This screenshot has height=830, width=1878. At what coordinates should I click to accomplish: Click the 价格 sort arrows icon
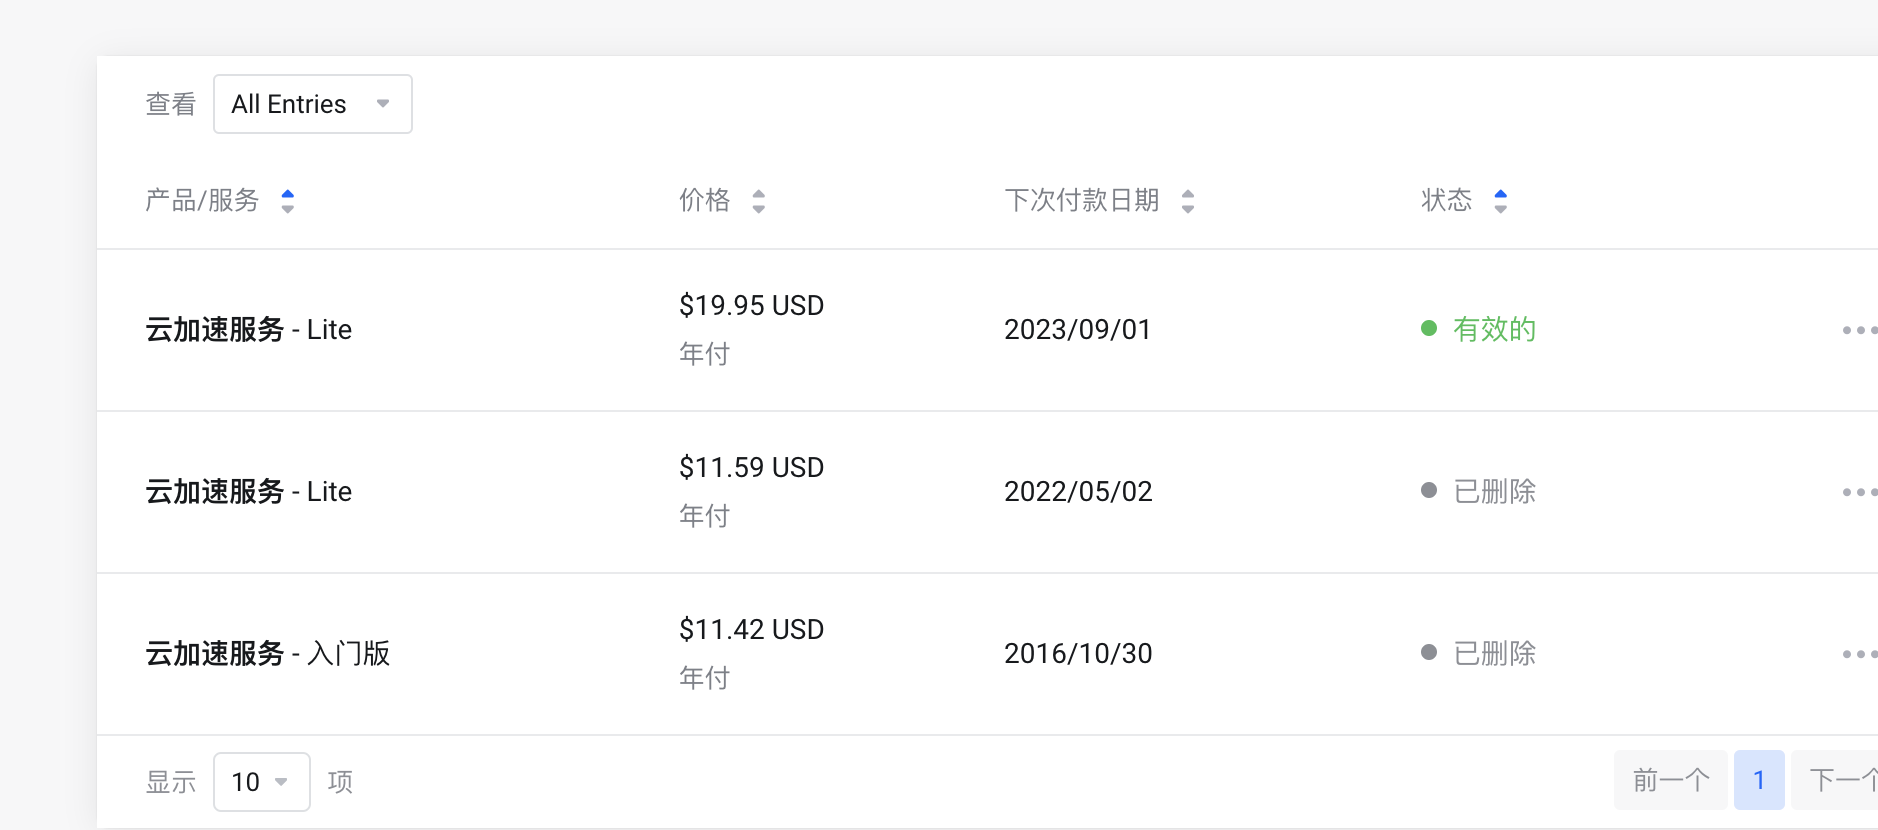[759, 201]
